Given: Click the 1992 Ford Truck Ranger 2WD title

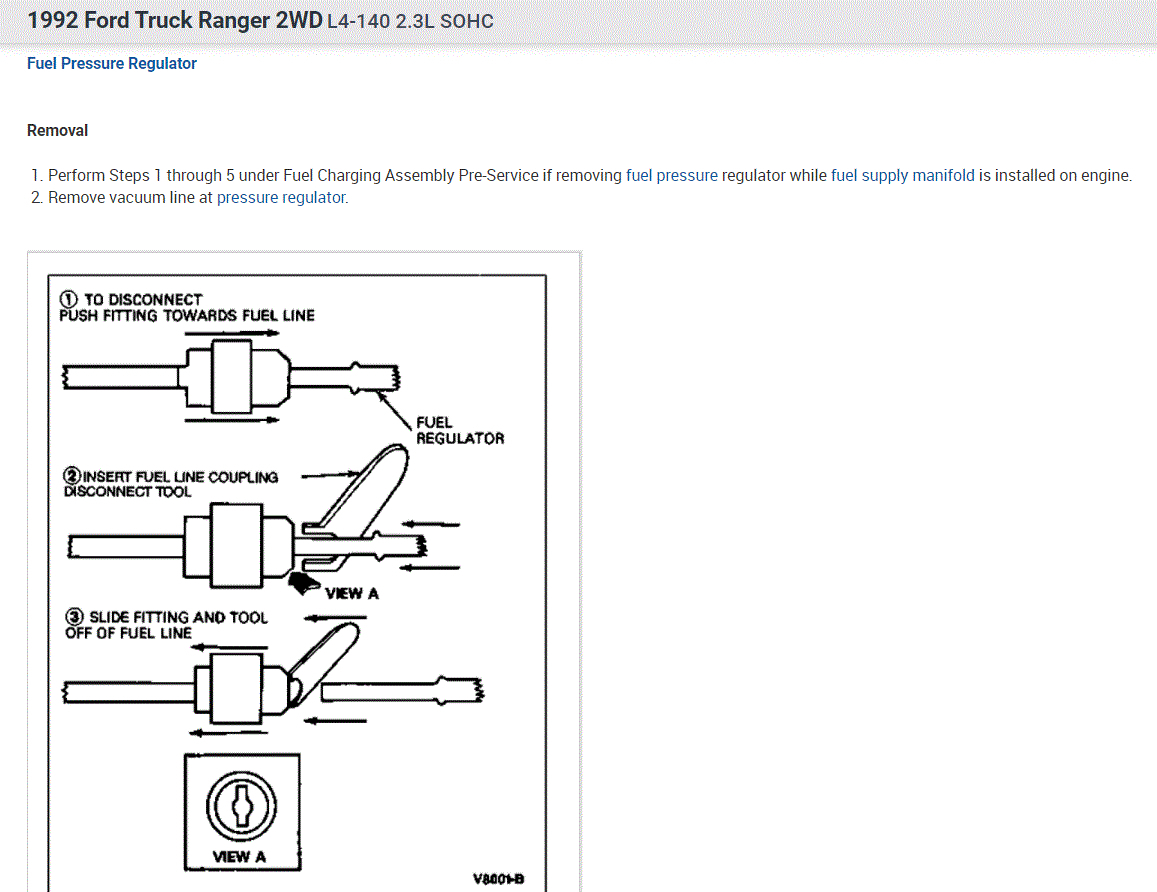Looking at the screenshot, I should click(175, 20).
